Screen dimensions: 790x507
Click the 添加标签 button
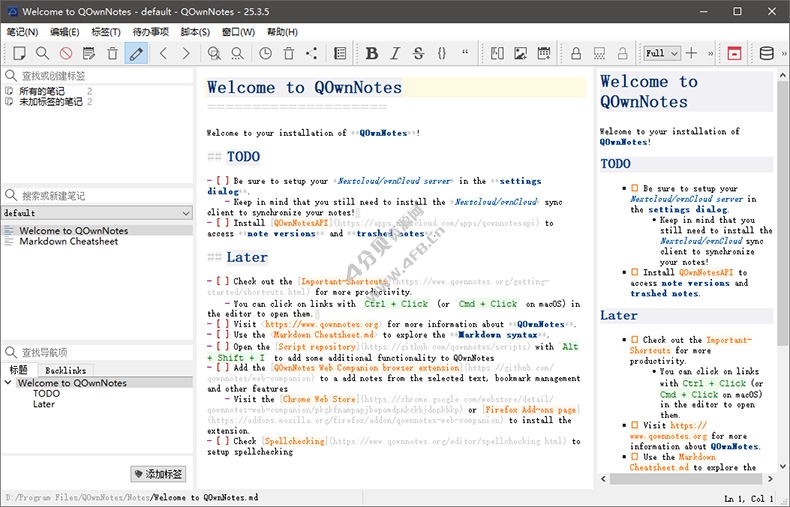(158, 474)
